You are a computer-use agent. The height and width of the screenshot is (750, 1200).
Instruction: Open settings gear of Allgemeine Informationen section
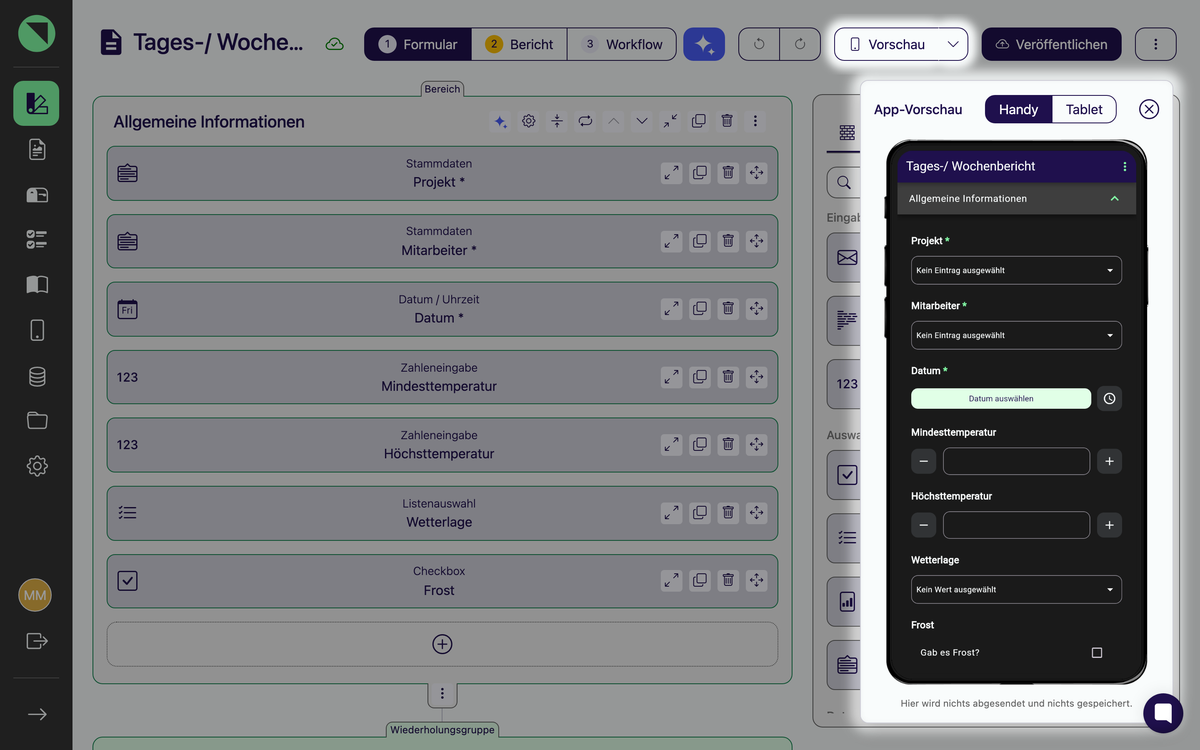[529, 121]
